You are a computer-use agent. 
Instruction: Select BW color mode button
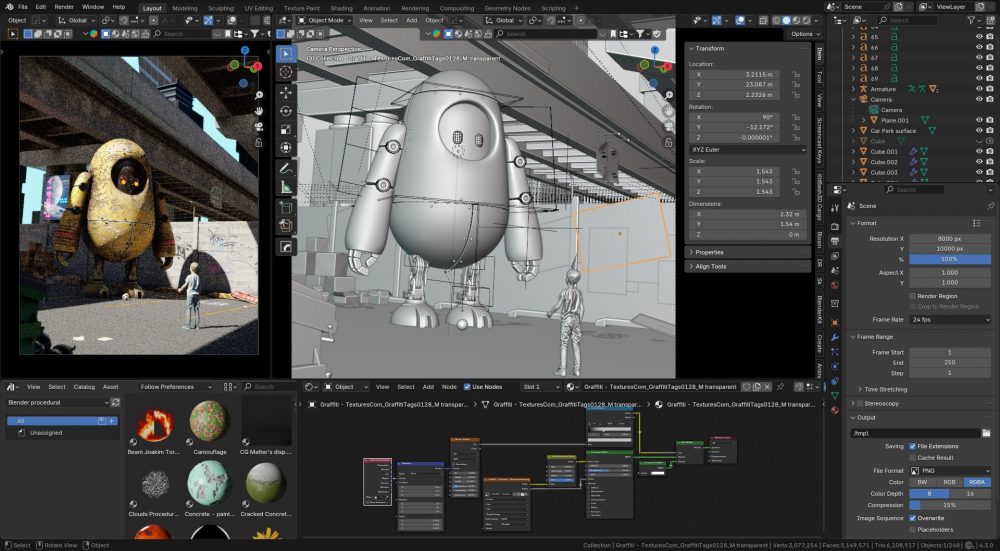click(x=922, y=482)
